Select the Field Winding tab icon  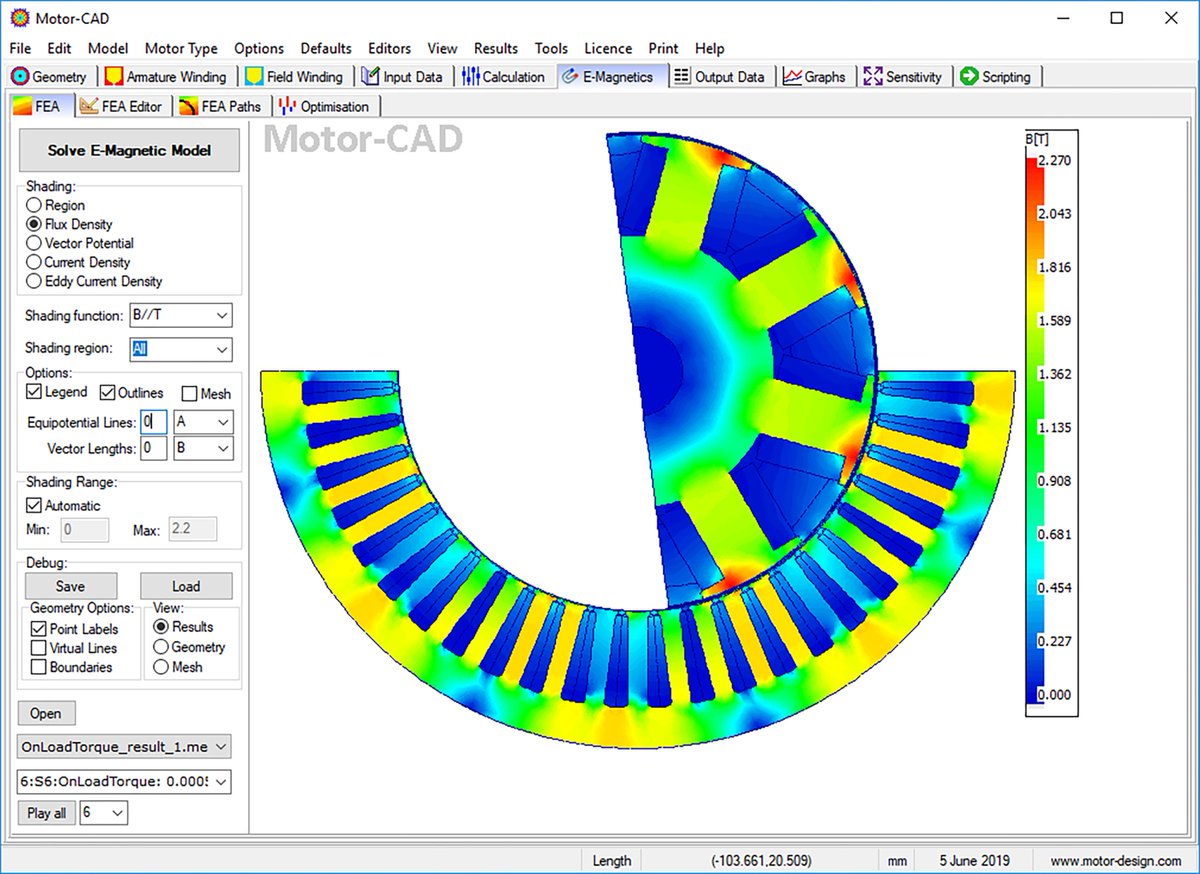[254, 77]
